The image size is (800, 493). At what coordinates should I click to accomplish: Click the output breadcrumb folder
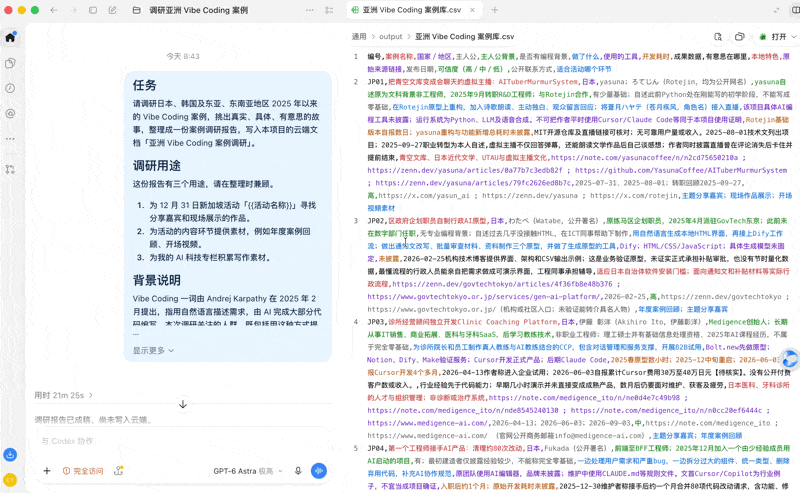pyautogui.click(x=391, y=37)
